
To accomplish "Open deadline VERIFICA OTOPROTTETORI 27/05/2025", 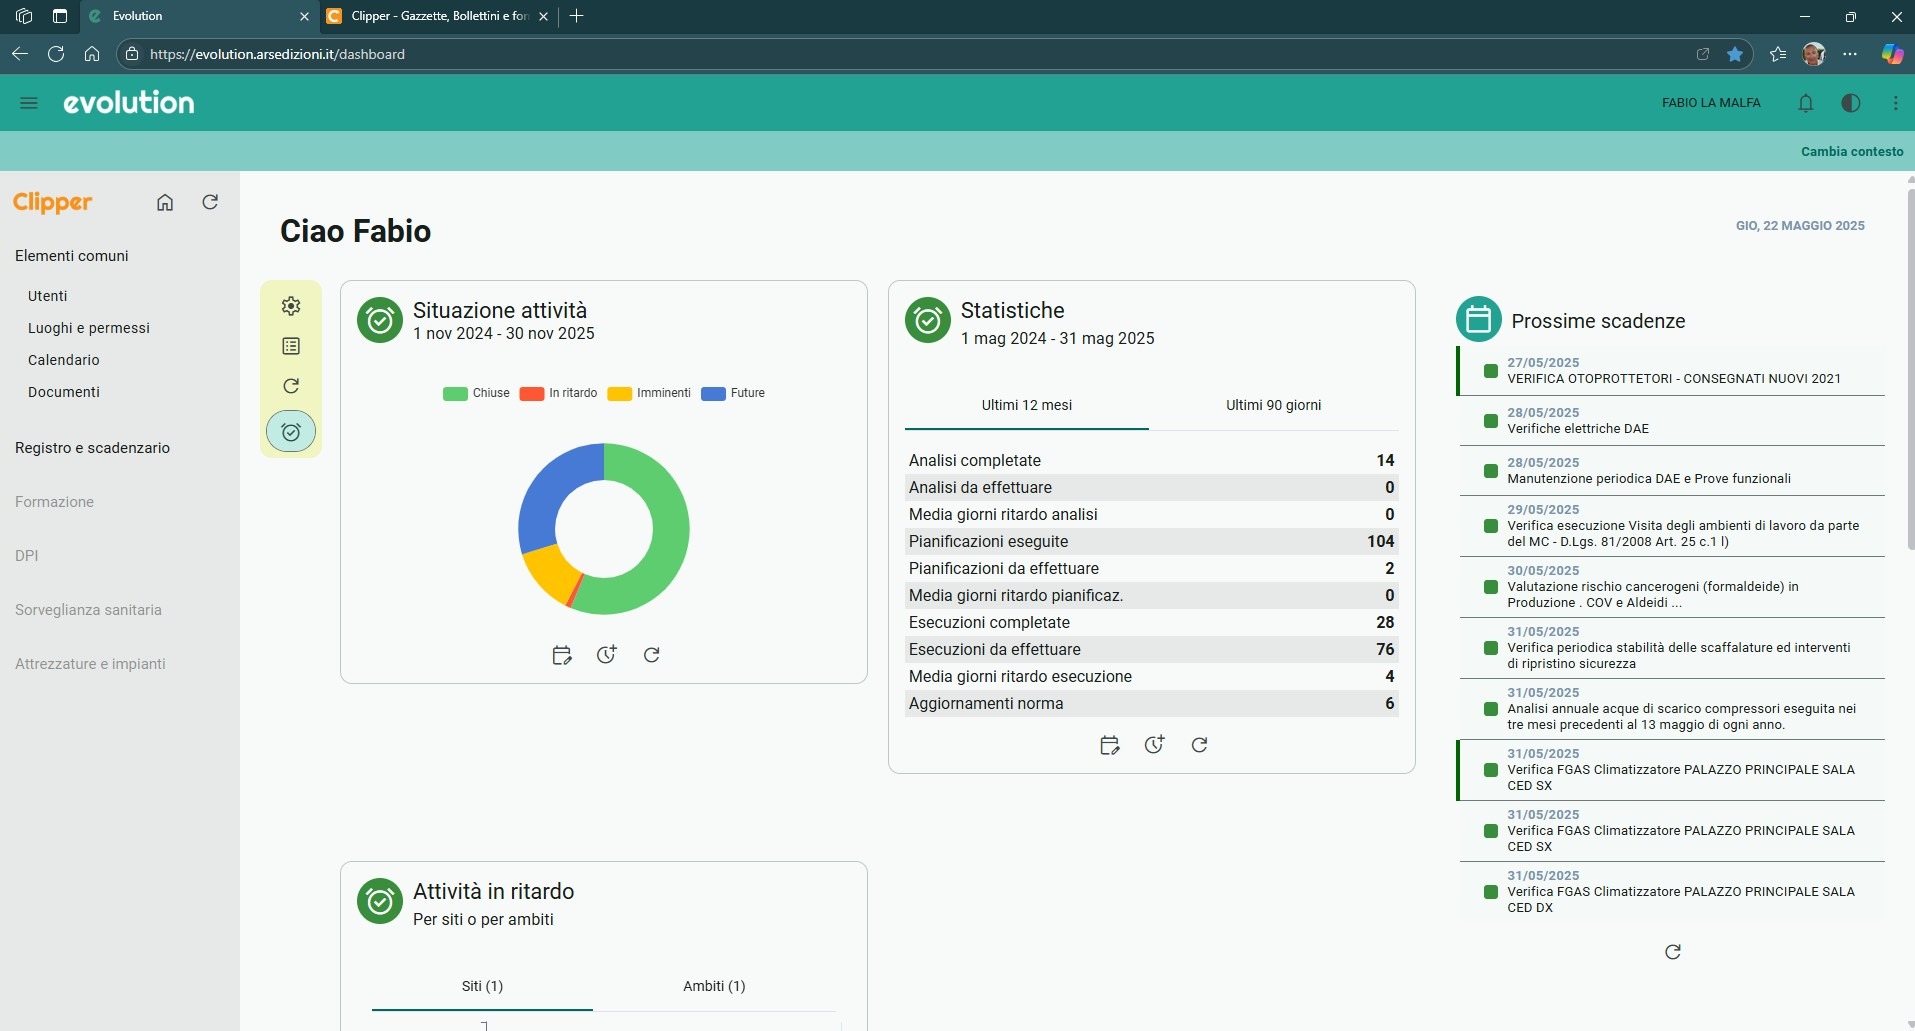I will tap(1671, 371).
